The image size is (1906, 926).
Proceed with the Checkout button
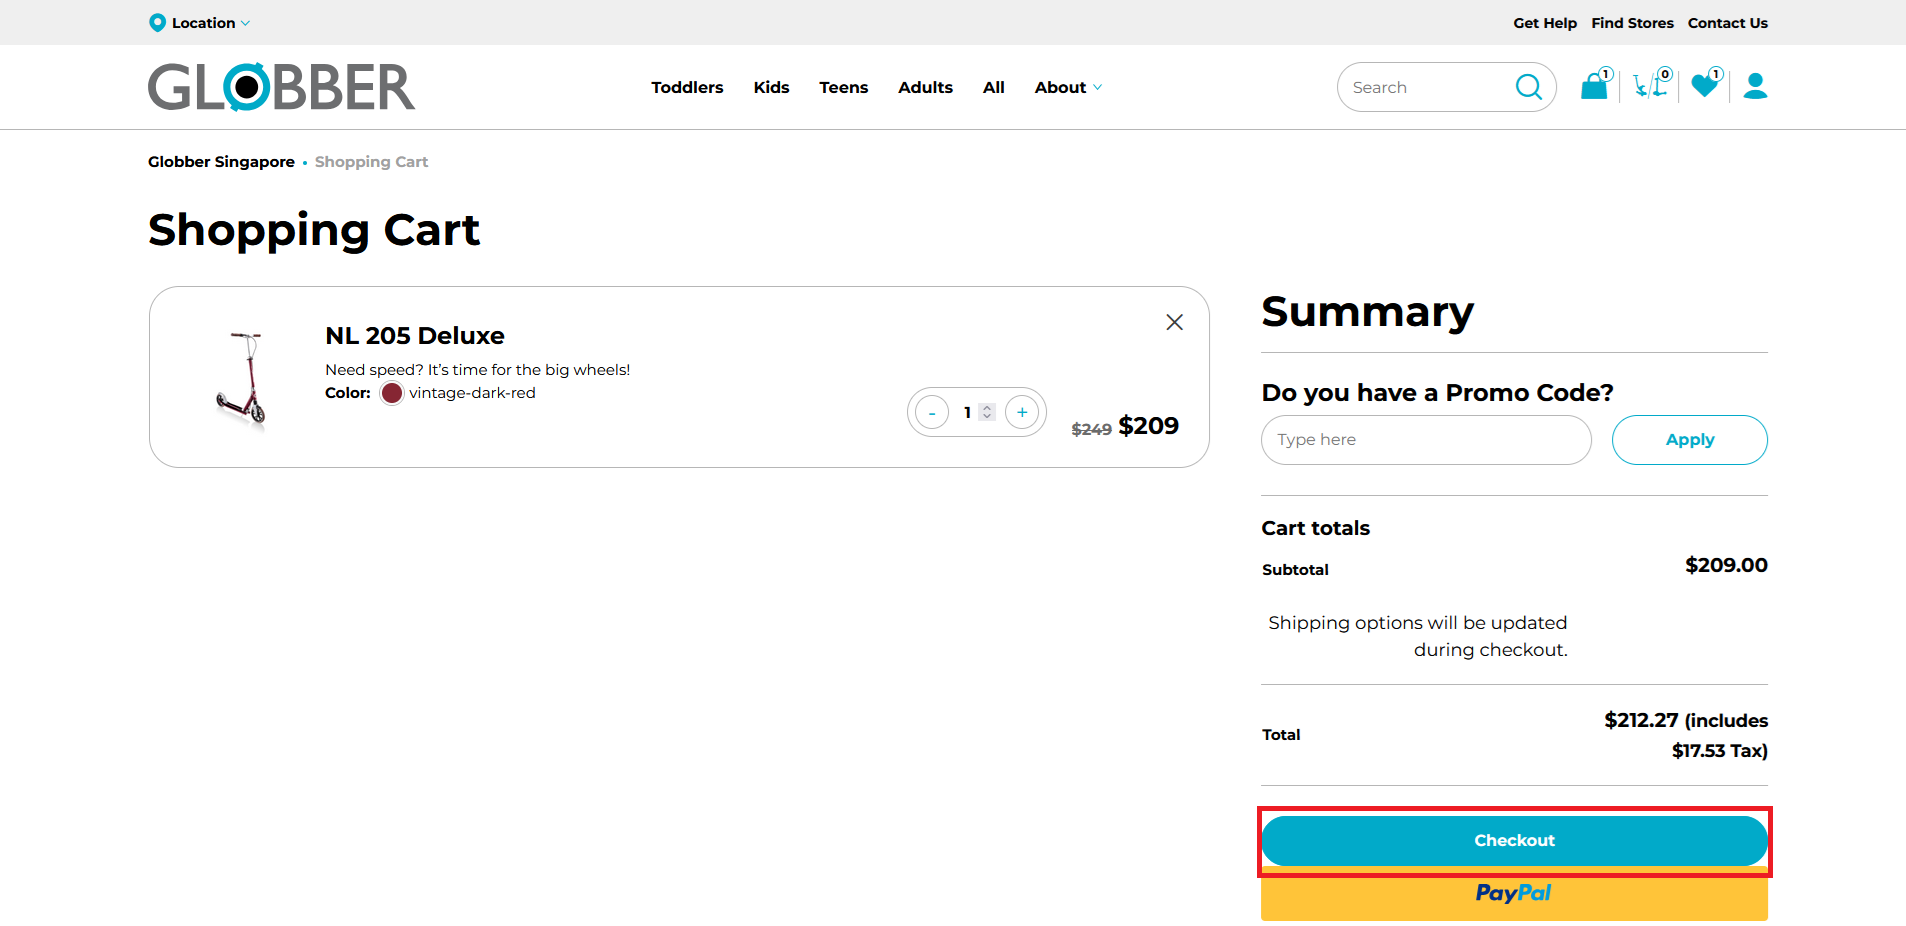click(1514, 841)
